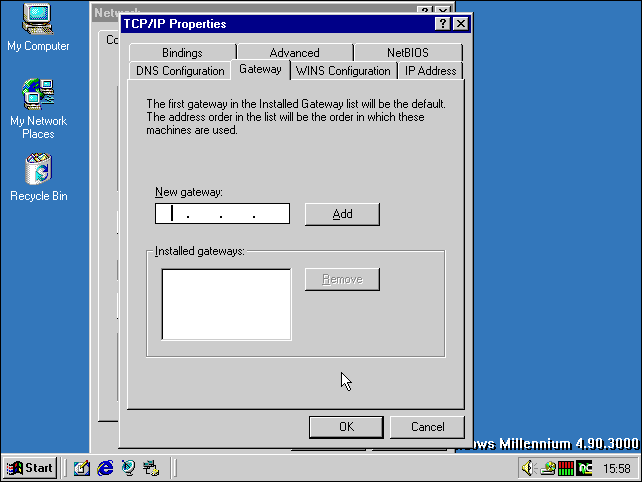Click the help question mark button
This screenshot has width=642, height=482.
coord(443,24)
